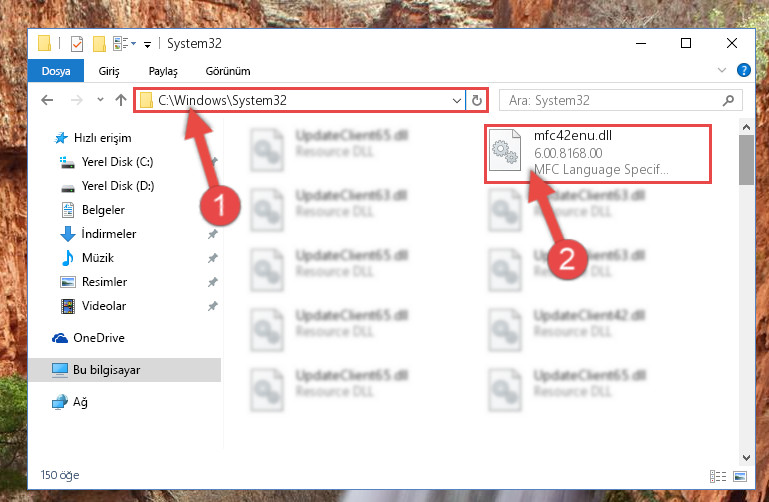Open the Dosya menu tab
This screenshot has height=502, width=769.
[x=56, y=71]
